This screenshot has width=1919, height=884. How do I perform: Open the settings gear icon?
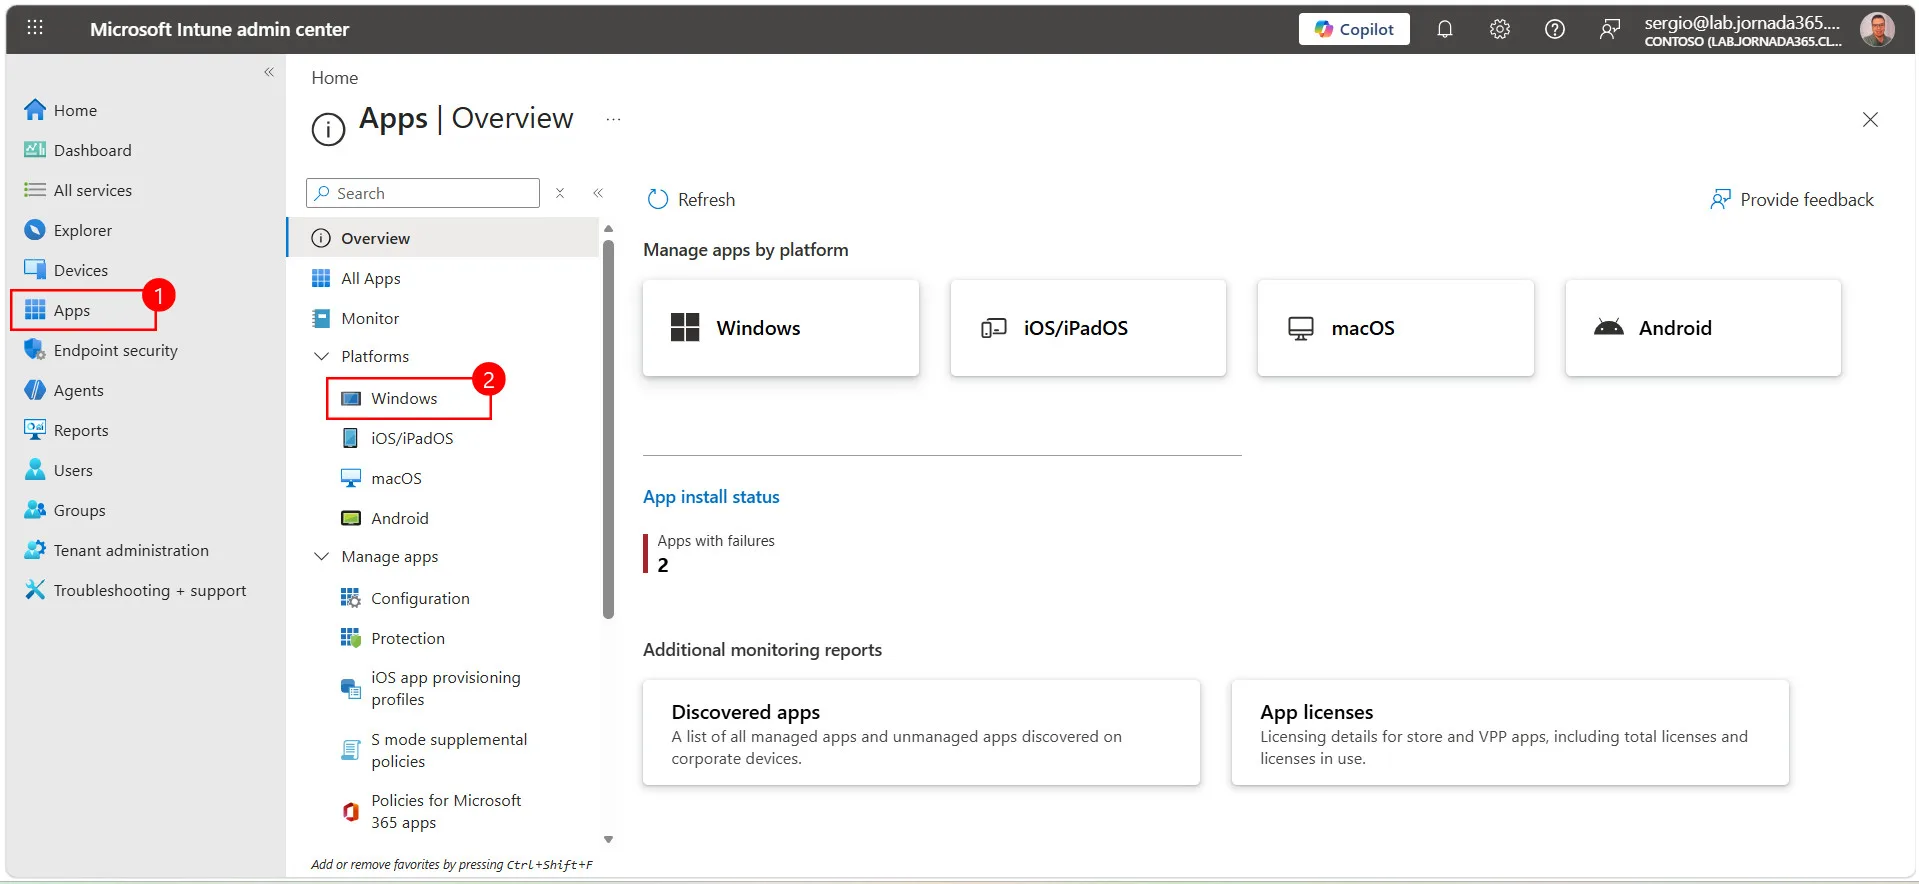coord(1500,29)
